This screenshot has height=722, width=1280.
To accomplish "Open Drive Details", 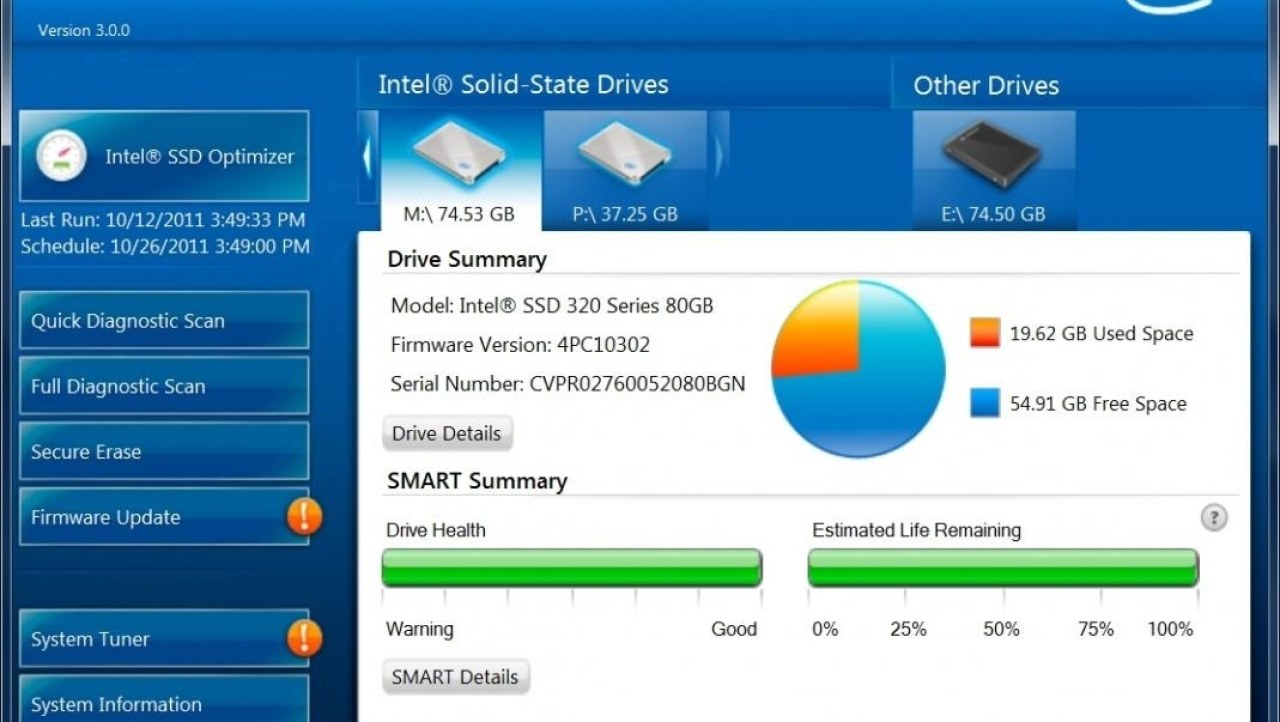I will point(447,433).
